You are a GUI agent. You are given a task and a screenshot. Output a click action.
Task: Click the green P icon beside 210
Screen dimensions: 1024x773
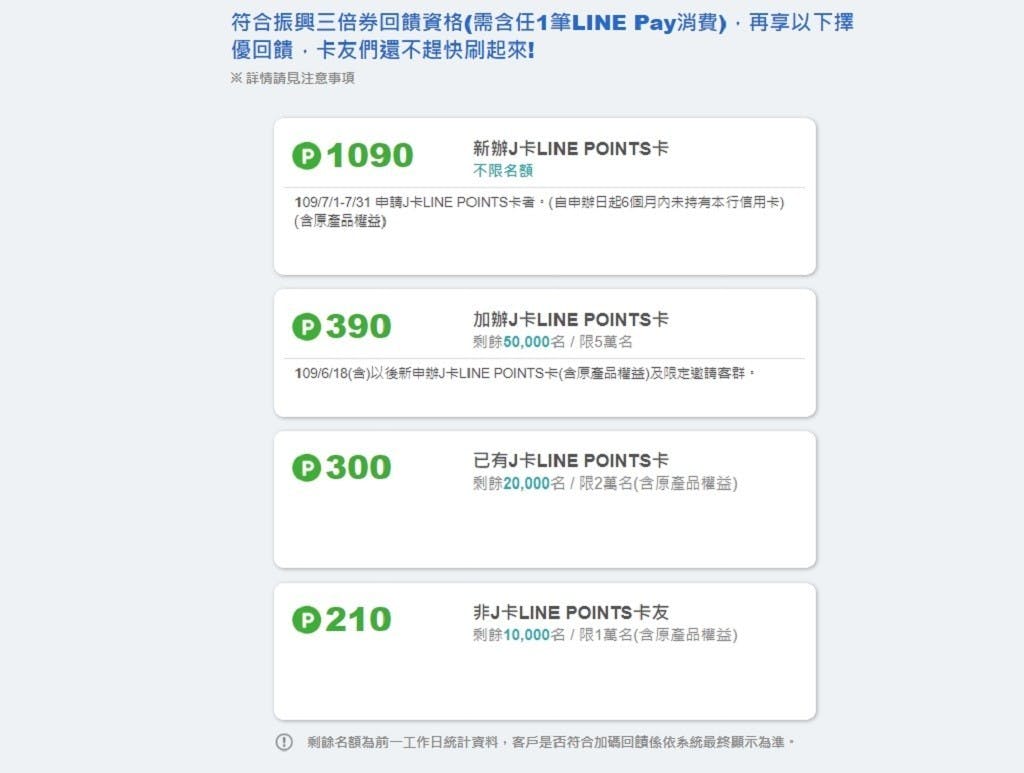click(x=306, y=620)
